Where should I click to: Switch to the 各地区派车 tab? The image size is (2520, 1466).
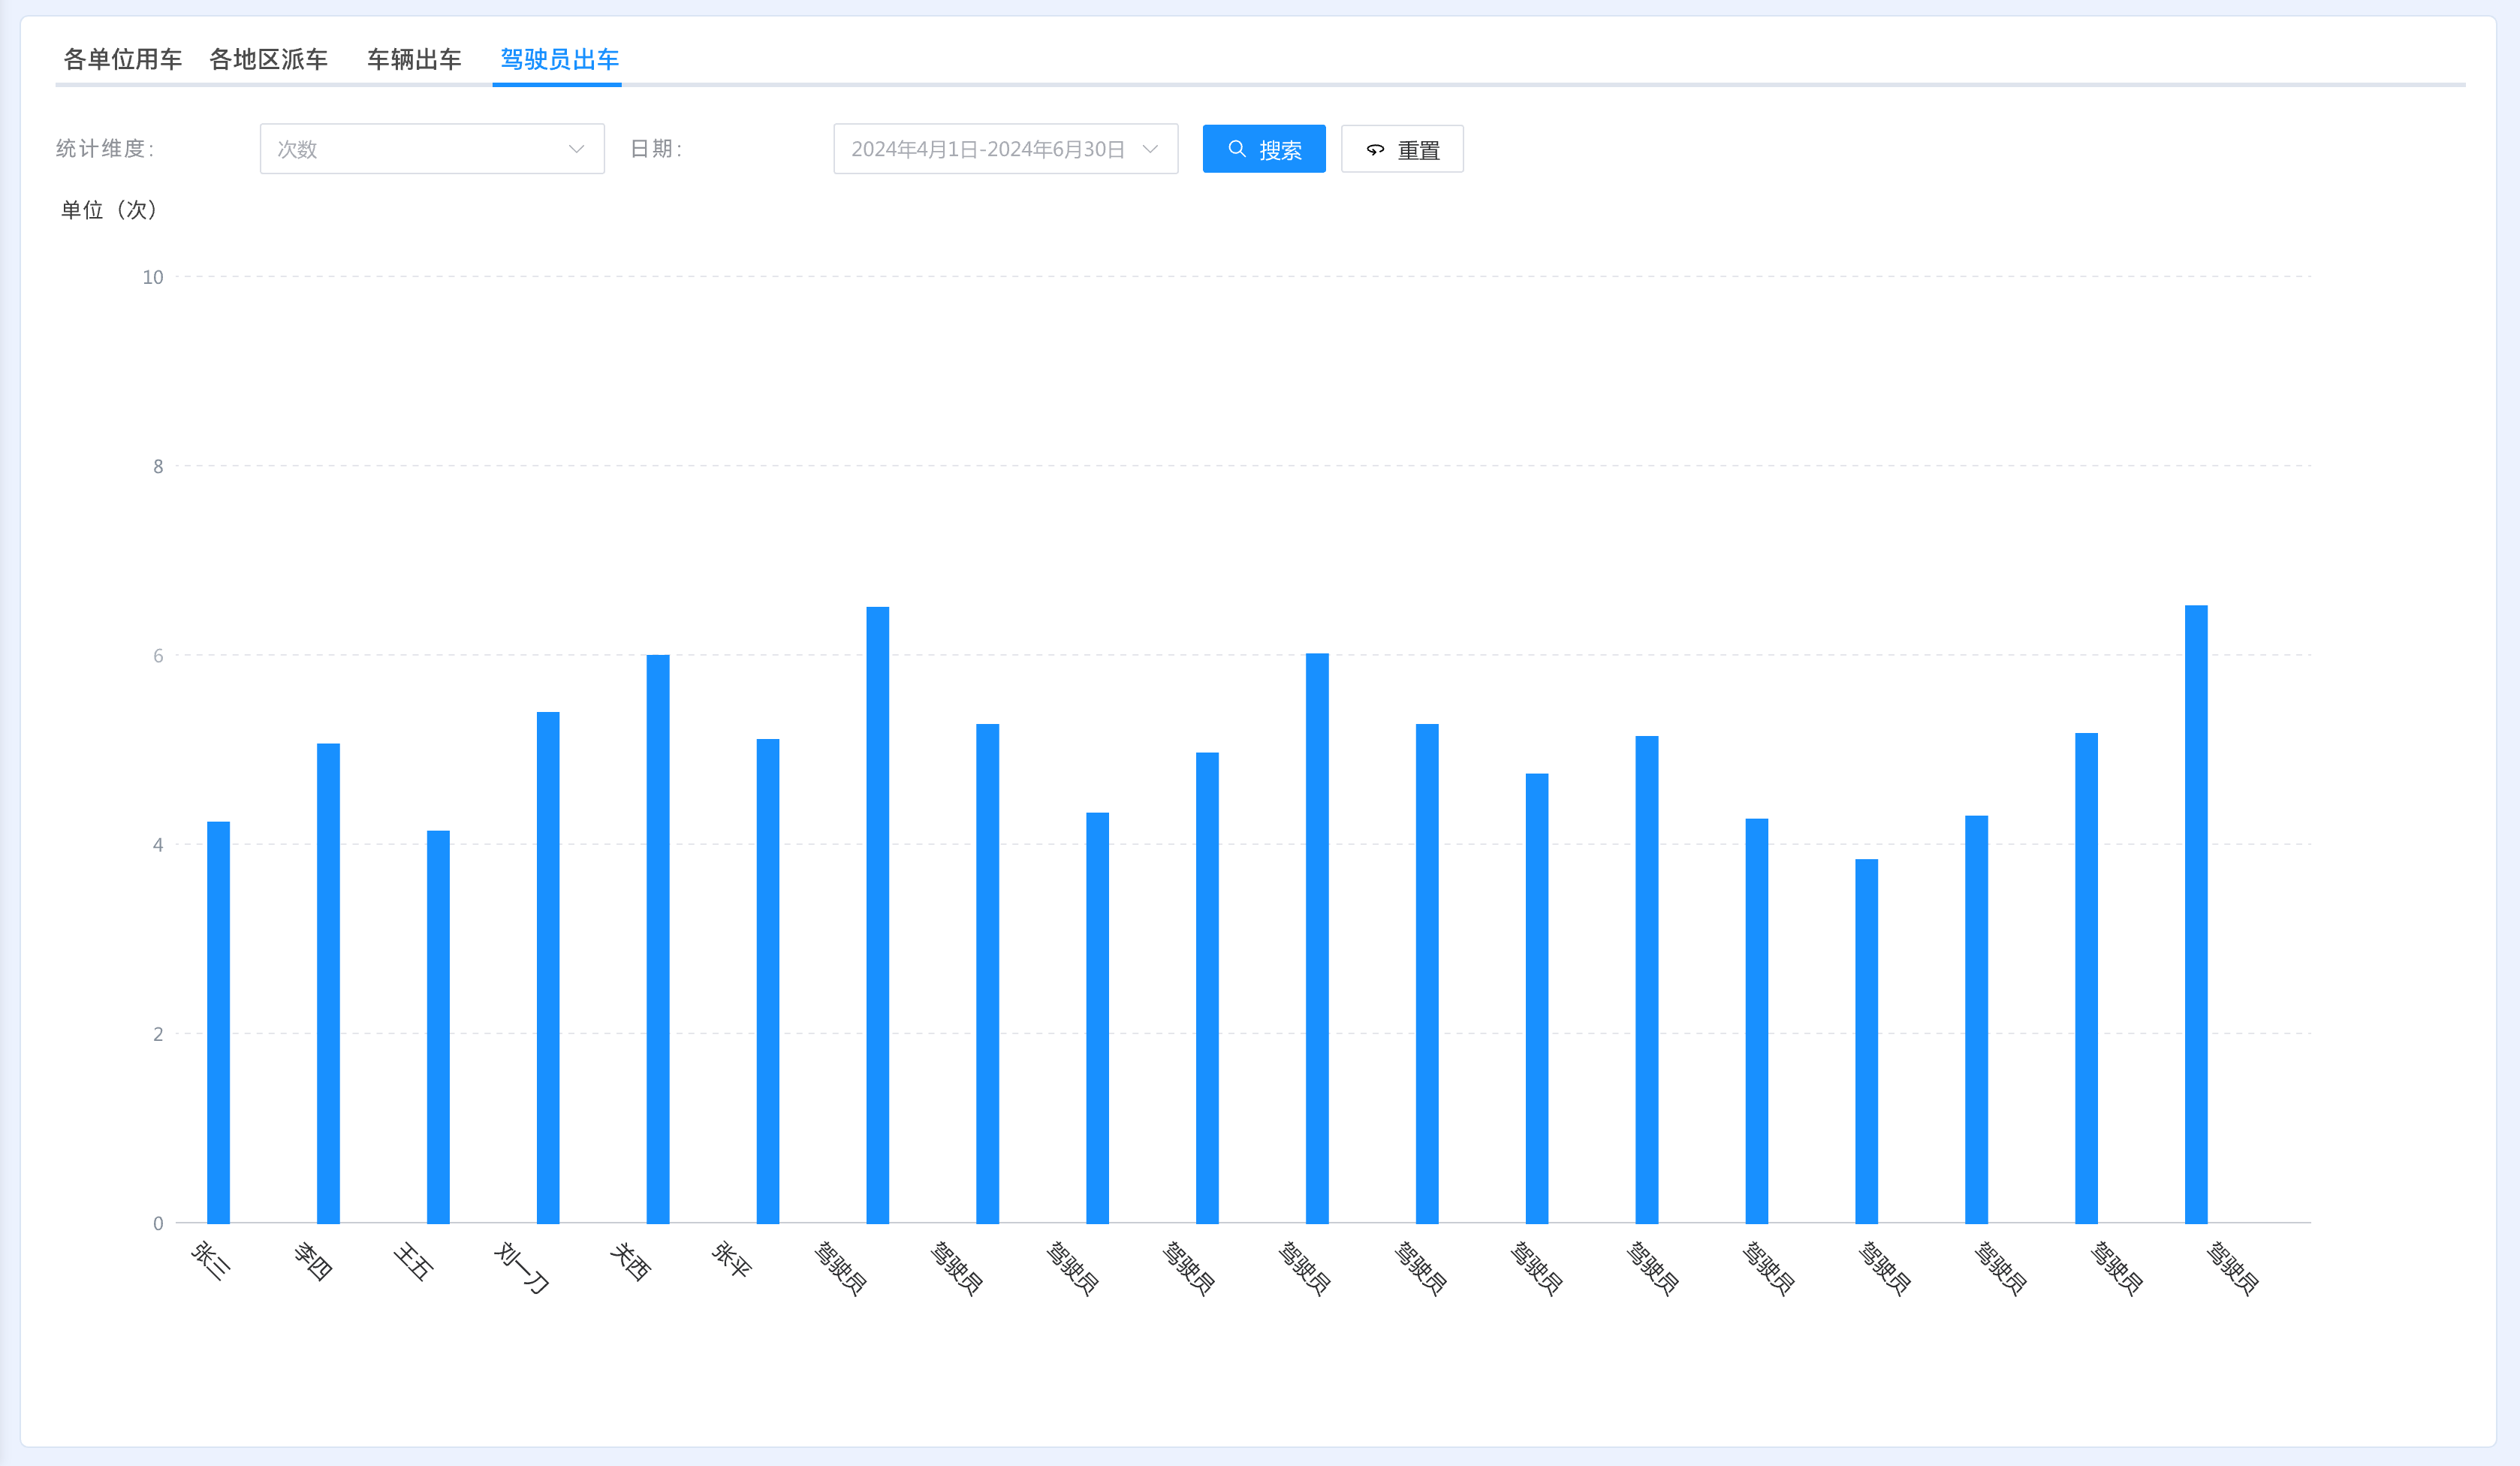point(268,59)
